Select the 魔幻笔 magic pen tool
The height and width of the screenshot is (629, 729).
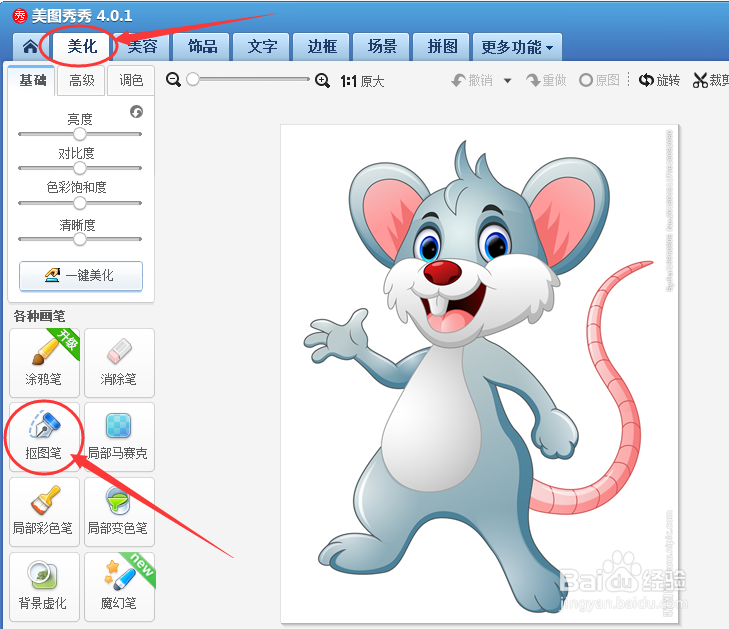pyautogui.click(x=119, y=587)
